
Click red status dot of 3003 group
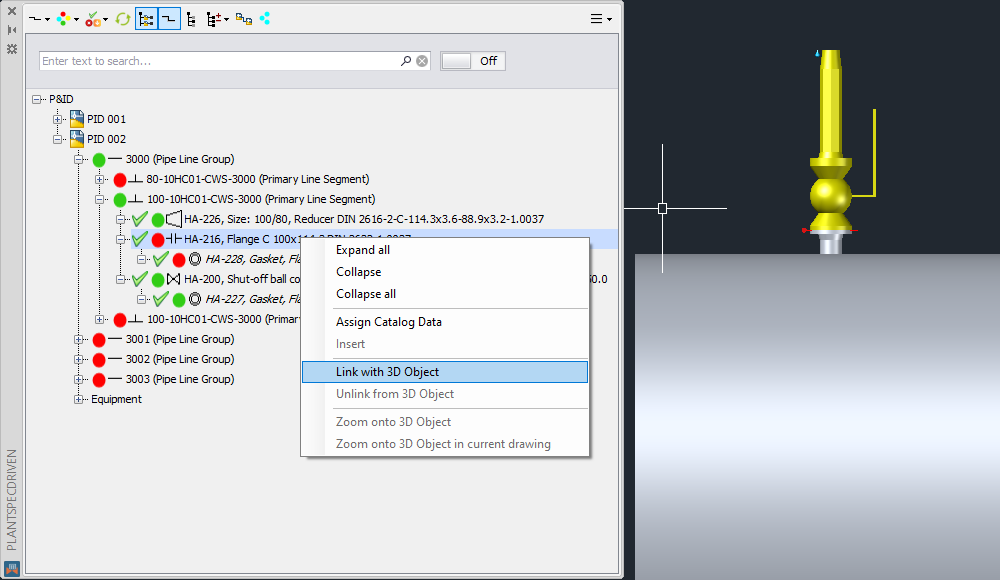tap(99, 380)
